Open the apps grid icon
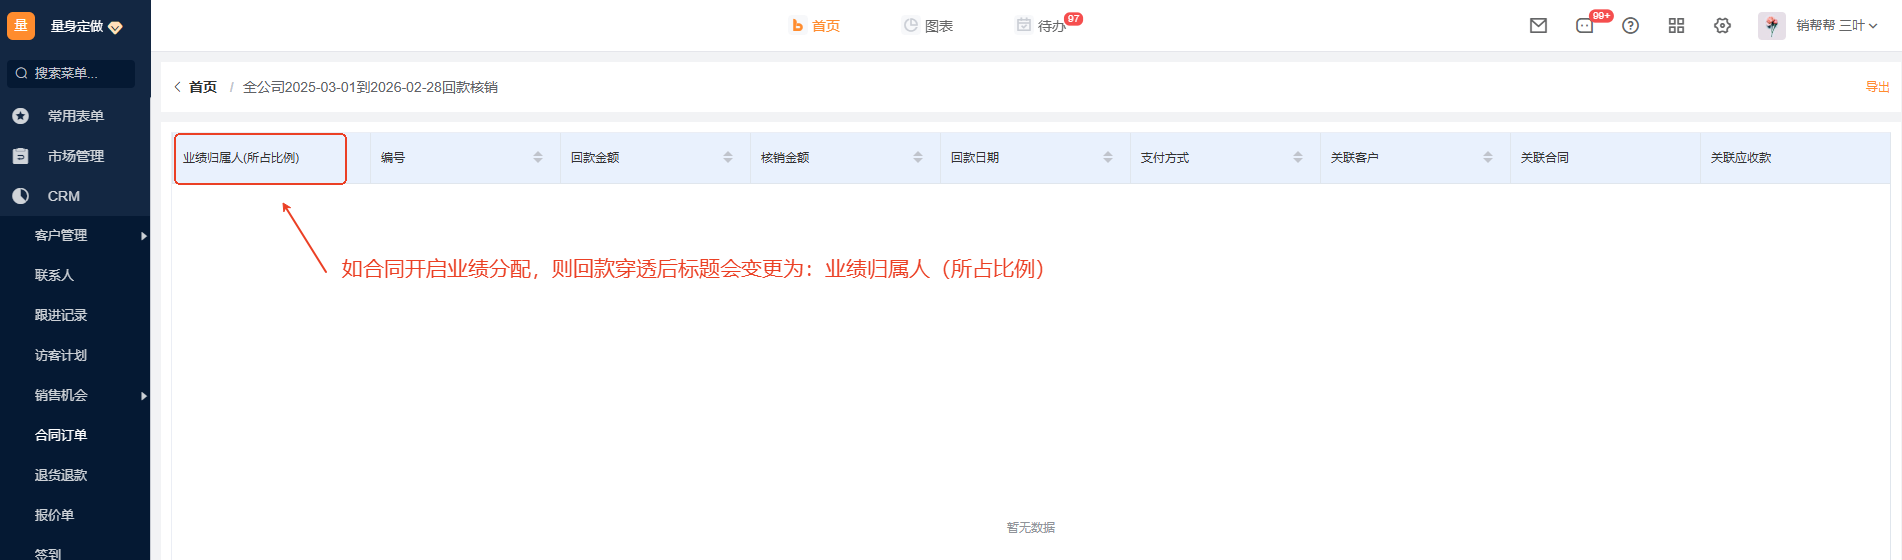 click(x=1676, y=26)
